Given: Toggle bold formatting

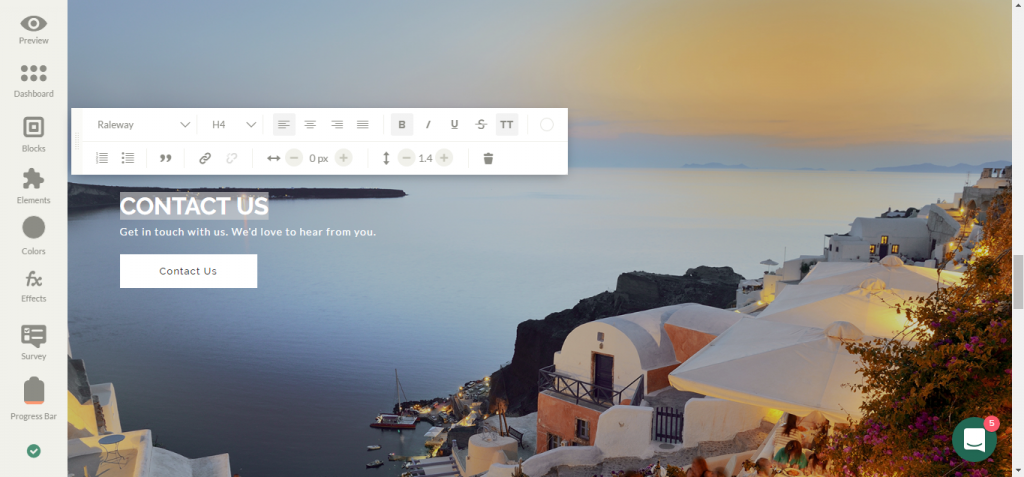Looking at the screenshot, I should tap(402, 125).
